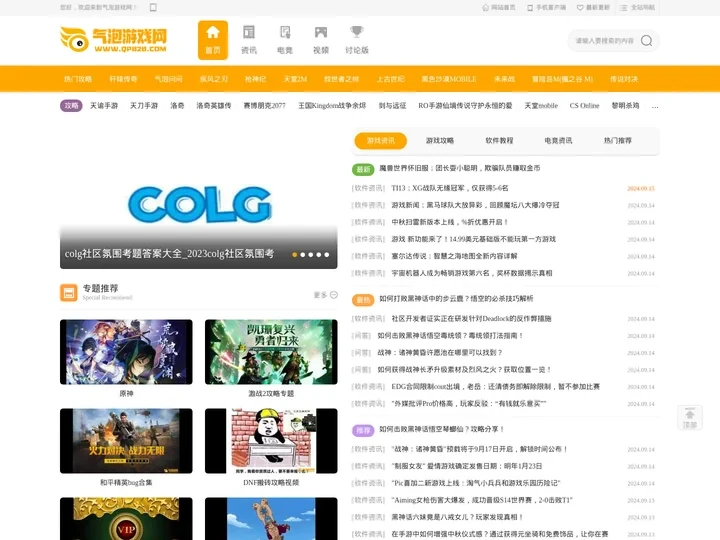Image resolution: width=720 pixels, height=540 pixels.
Task: Open the 电竞 esports icon
Action: pyautogui.click(x=285, y=40)
